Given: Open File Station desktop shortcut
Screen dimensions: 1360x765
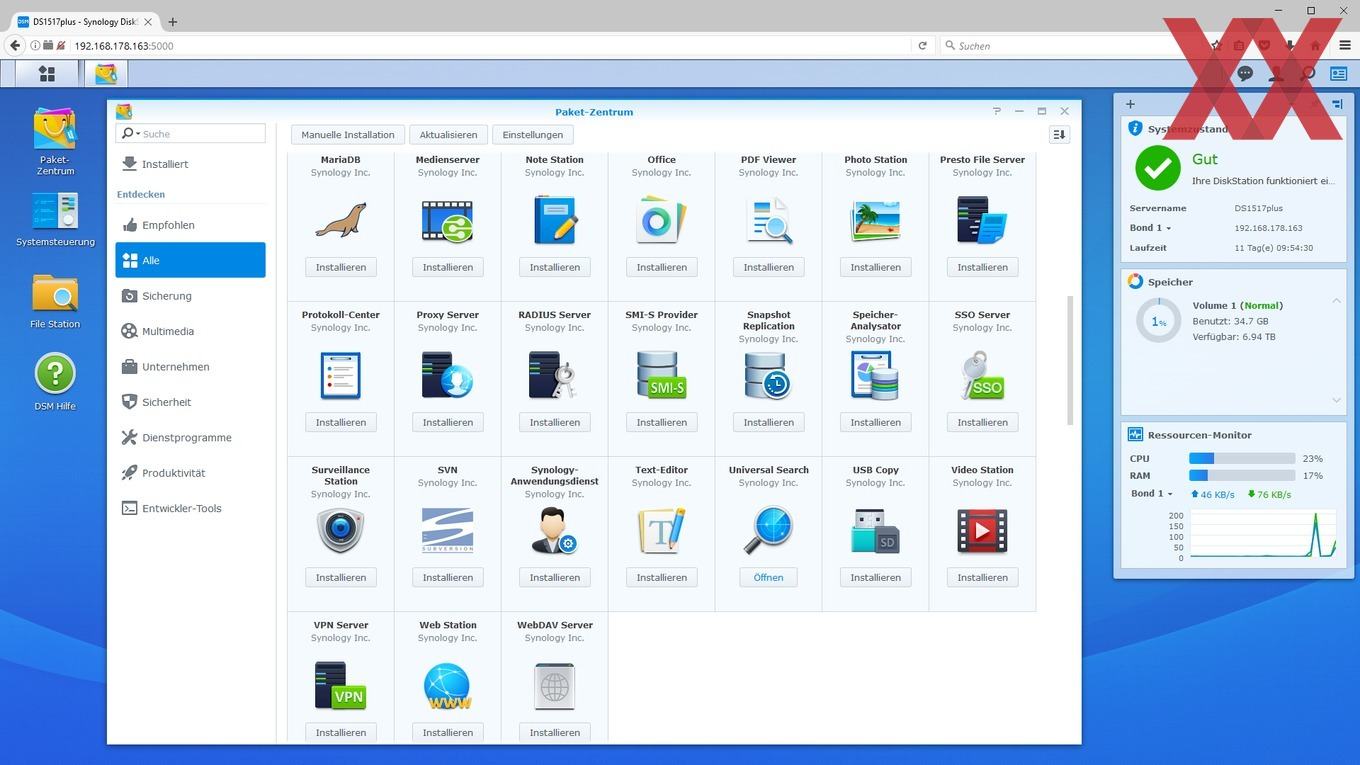Looking at the screenshot, I should (55, 301).
